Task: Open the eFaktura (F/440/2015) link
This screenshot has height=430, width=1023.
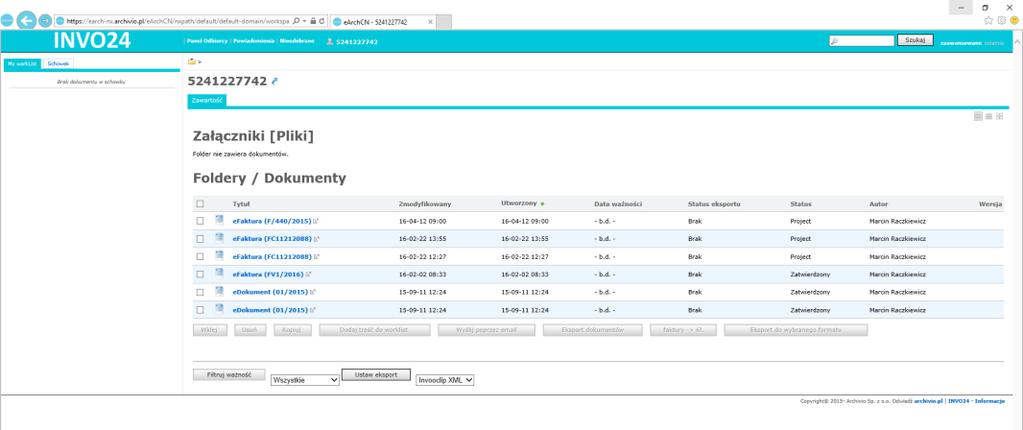Action: click(272, 221)
